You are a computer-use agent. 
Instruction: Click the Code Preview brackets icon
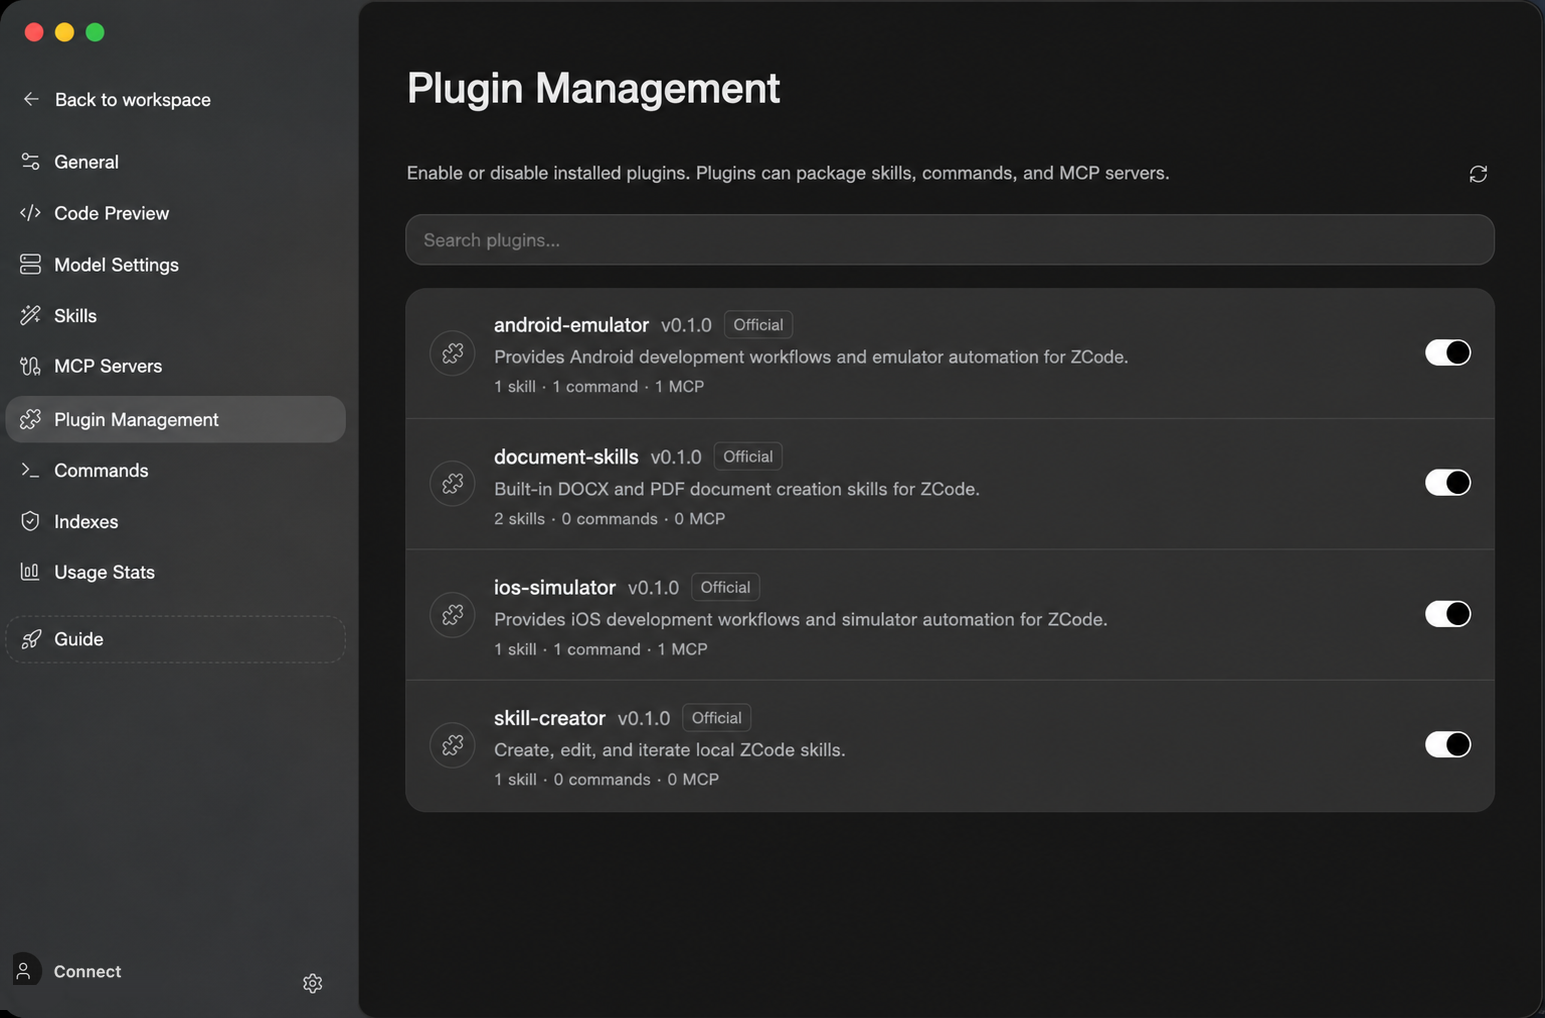[31, 213]
